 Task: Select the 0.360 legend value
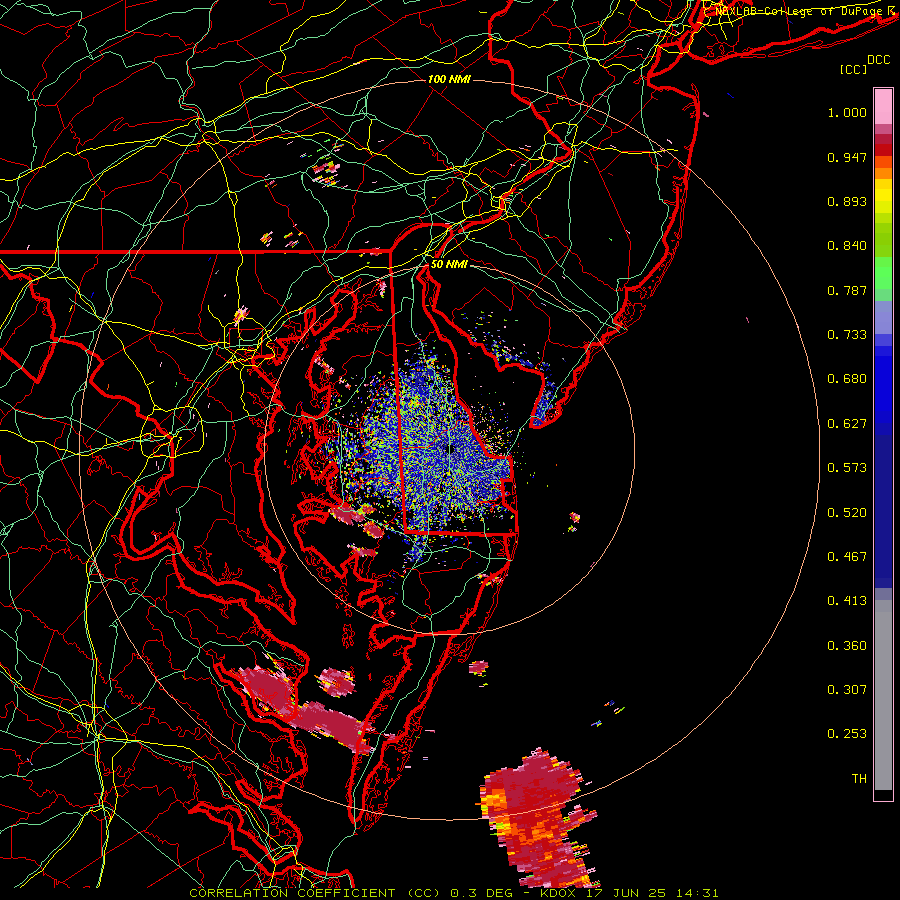(847, 646)
